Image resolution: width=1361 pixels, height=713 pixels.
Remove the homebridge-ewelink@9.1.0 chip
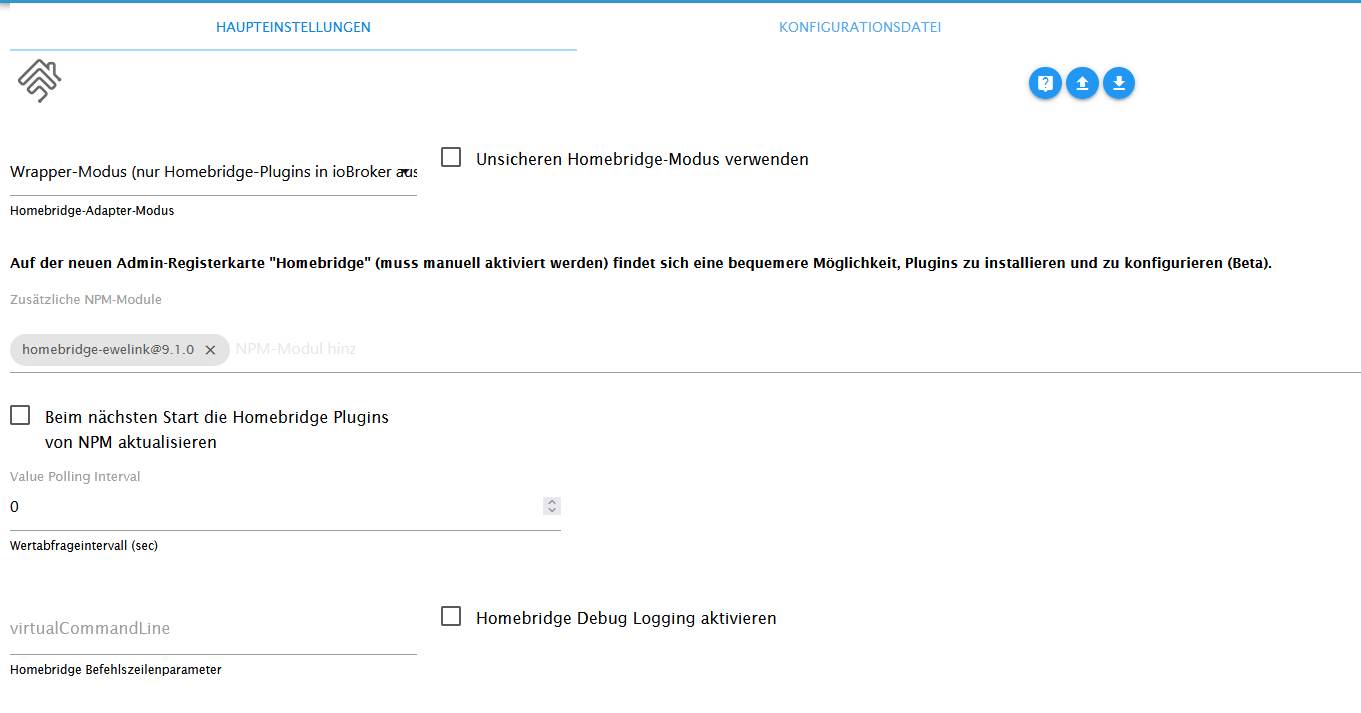[x=210, y=350]
